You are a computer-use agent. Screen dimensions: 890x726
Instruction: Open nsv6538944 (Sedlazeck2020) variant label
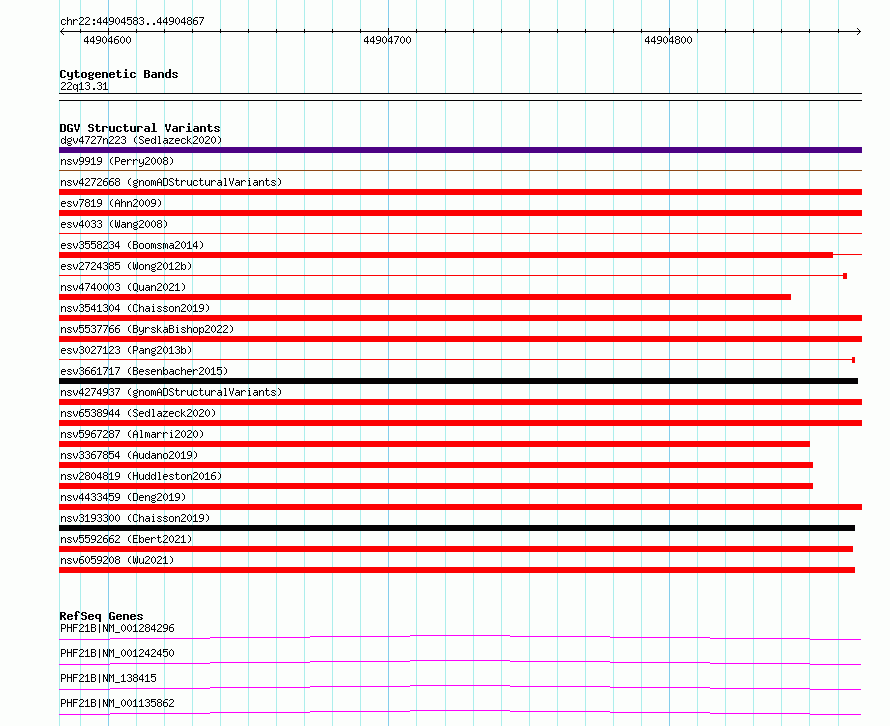(138, 413)
